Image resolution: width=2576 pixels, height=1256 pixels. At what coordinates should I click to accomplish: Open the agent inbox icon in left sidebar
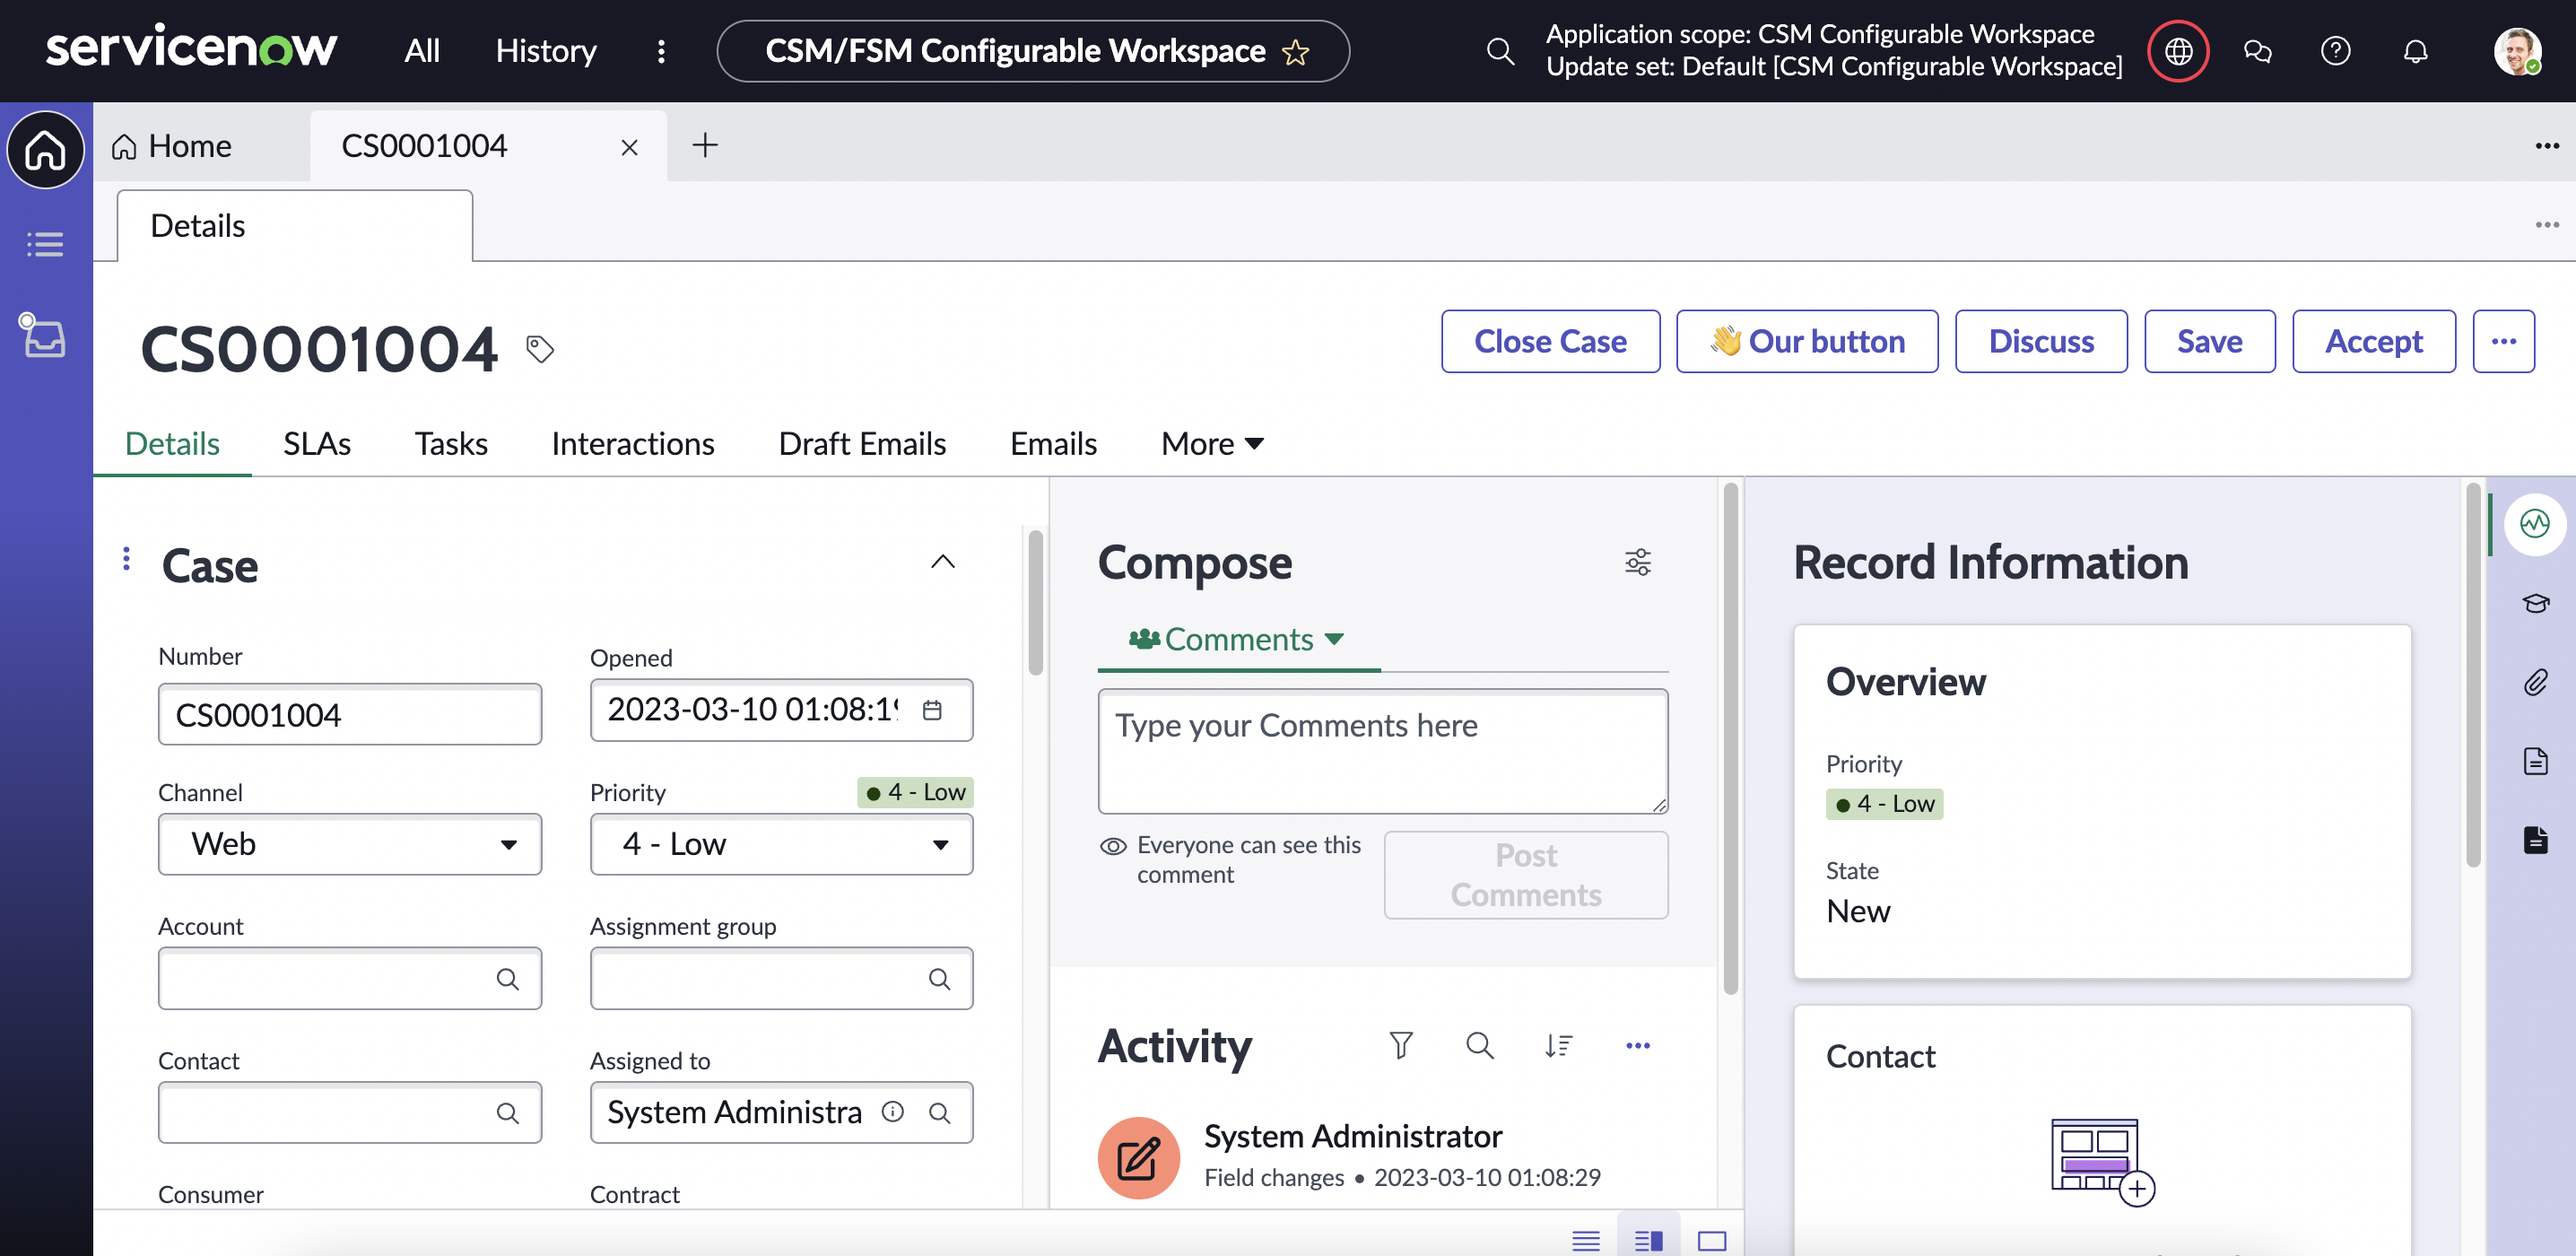44,336
